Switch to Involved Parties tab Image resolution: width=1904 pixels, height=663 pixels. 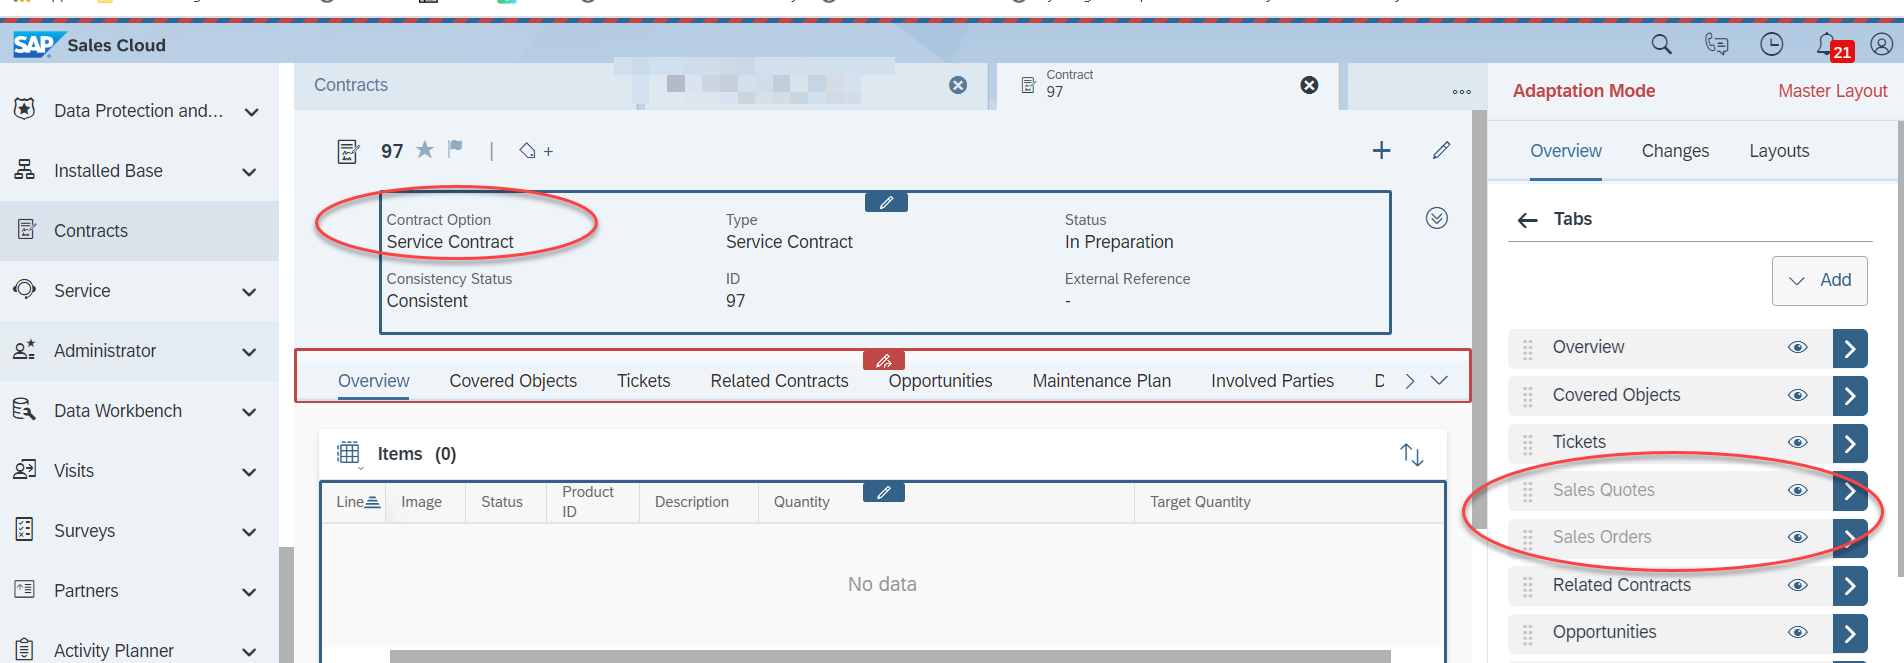pyautogui.click(x=1272, y=381)
